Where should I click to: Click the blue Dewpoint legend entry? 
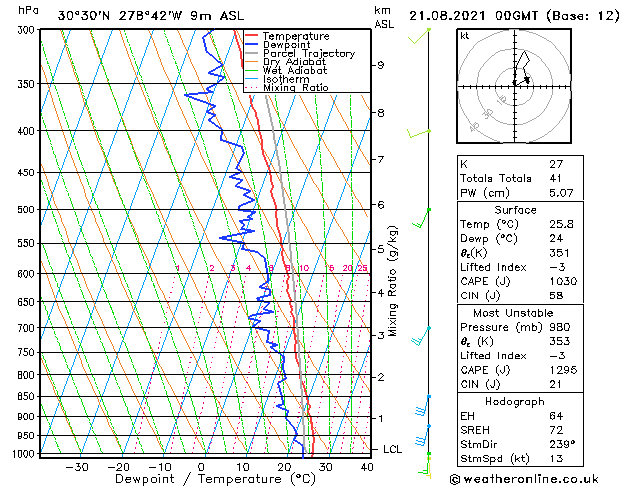[x=288, y=45]
